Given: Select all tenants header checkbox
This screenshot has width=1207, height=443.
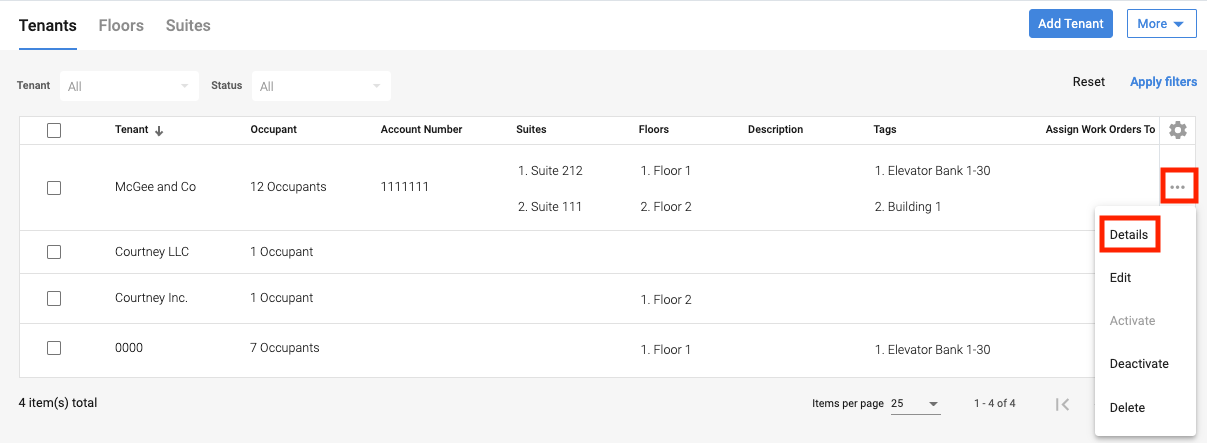Looking at the screenshot, I should point(54,130).
